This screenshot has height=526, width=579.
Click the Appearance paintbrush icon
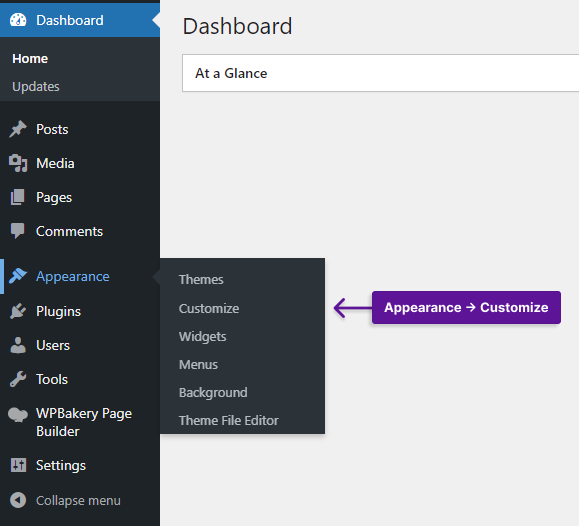click(x=18, y=276)
